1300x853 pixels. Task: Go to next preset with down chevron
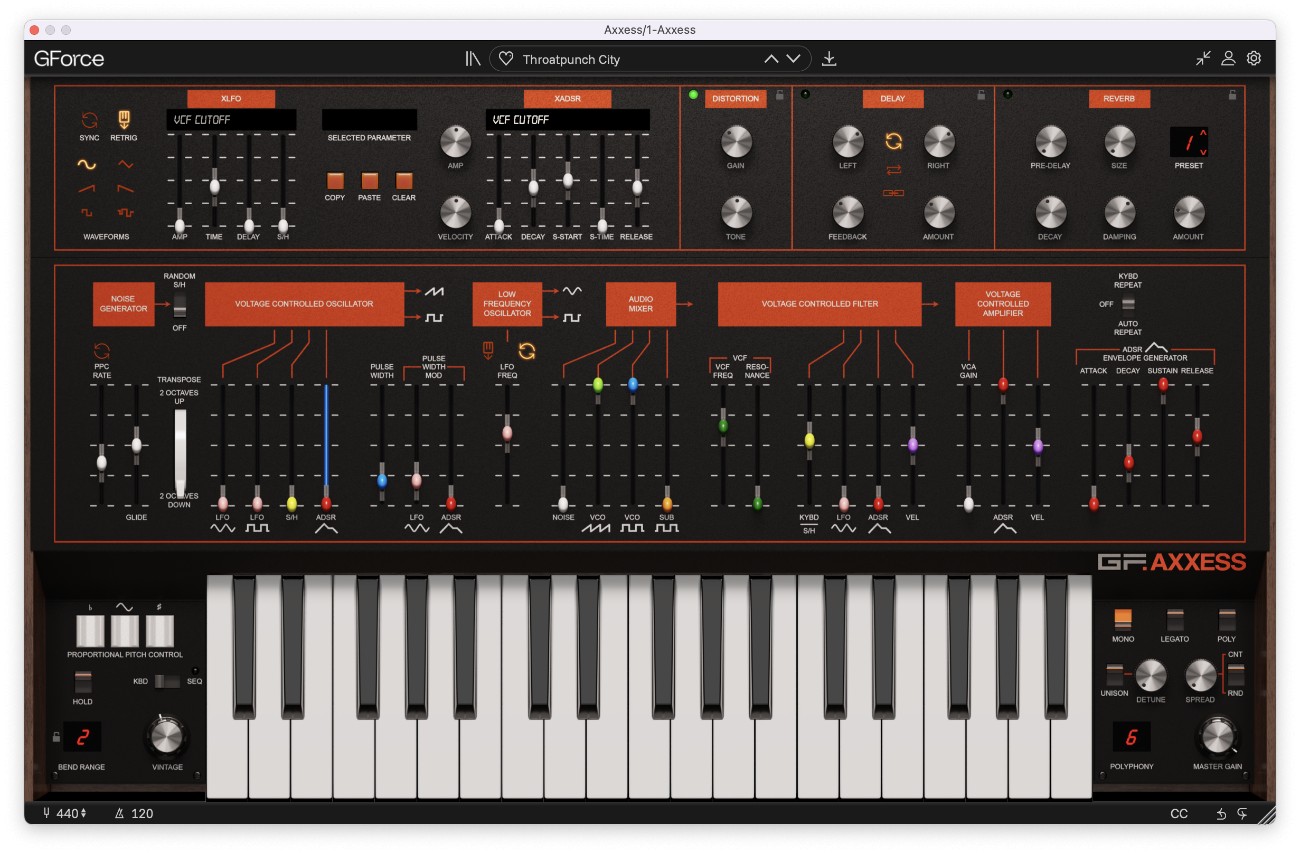tap(793, 59)
